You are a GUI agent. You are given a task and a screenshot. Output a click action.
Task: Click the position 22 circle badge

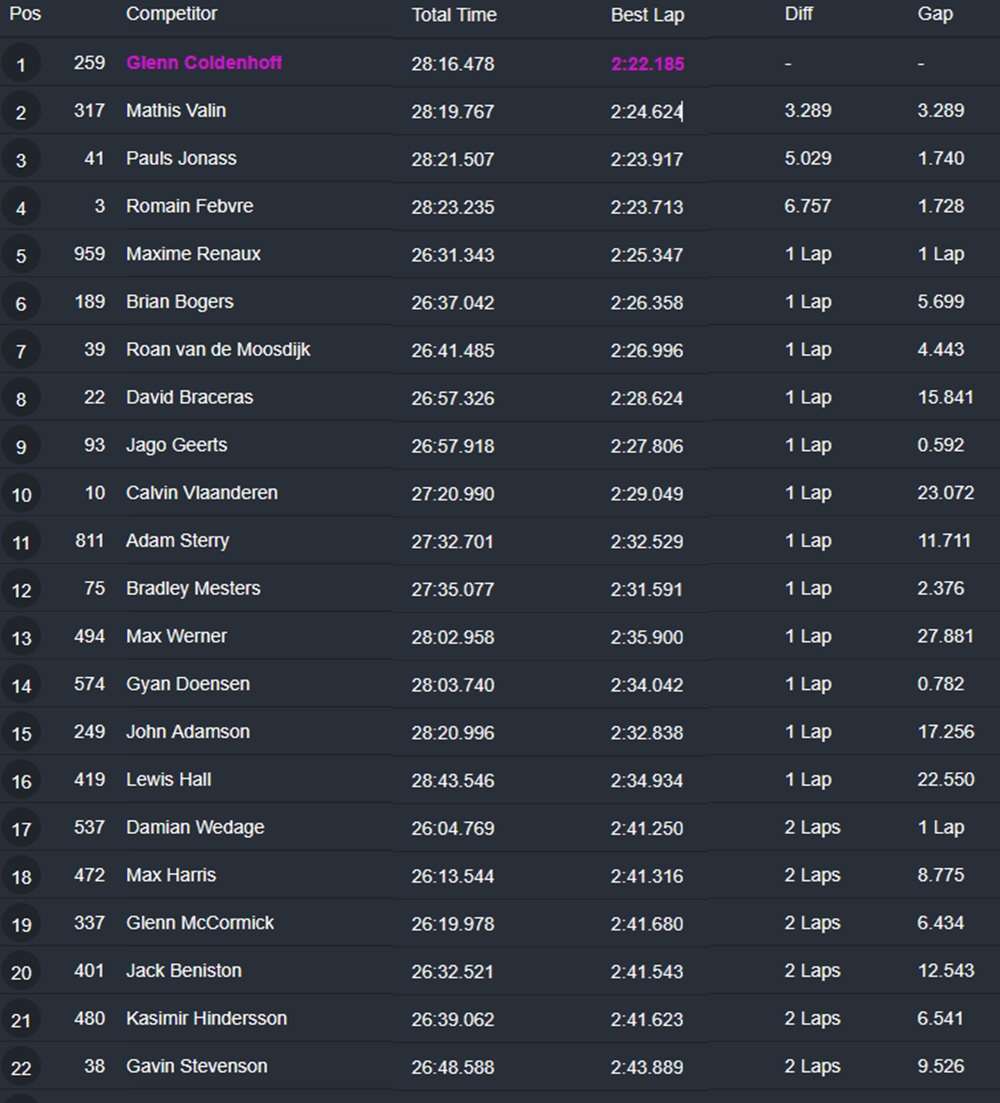click(21, 1068)
